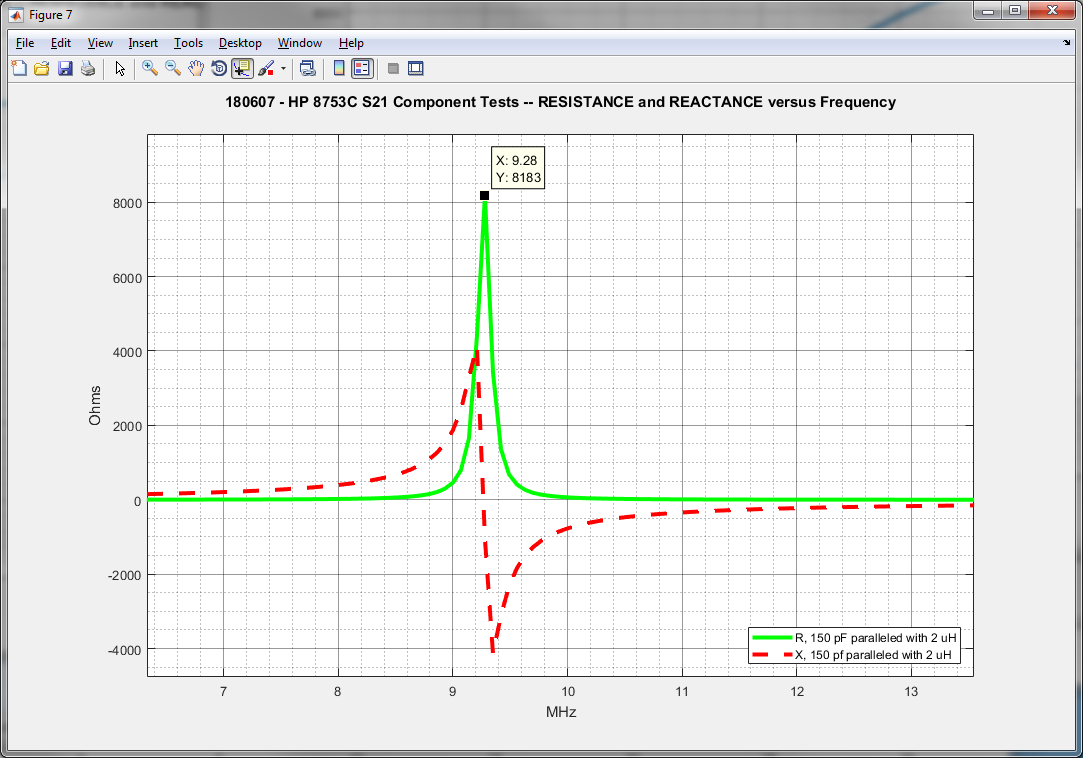Click the MATLAB icon in the title bar
This screenshot has width=1083, height=758.
pos(16,15)
